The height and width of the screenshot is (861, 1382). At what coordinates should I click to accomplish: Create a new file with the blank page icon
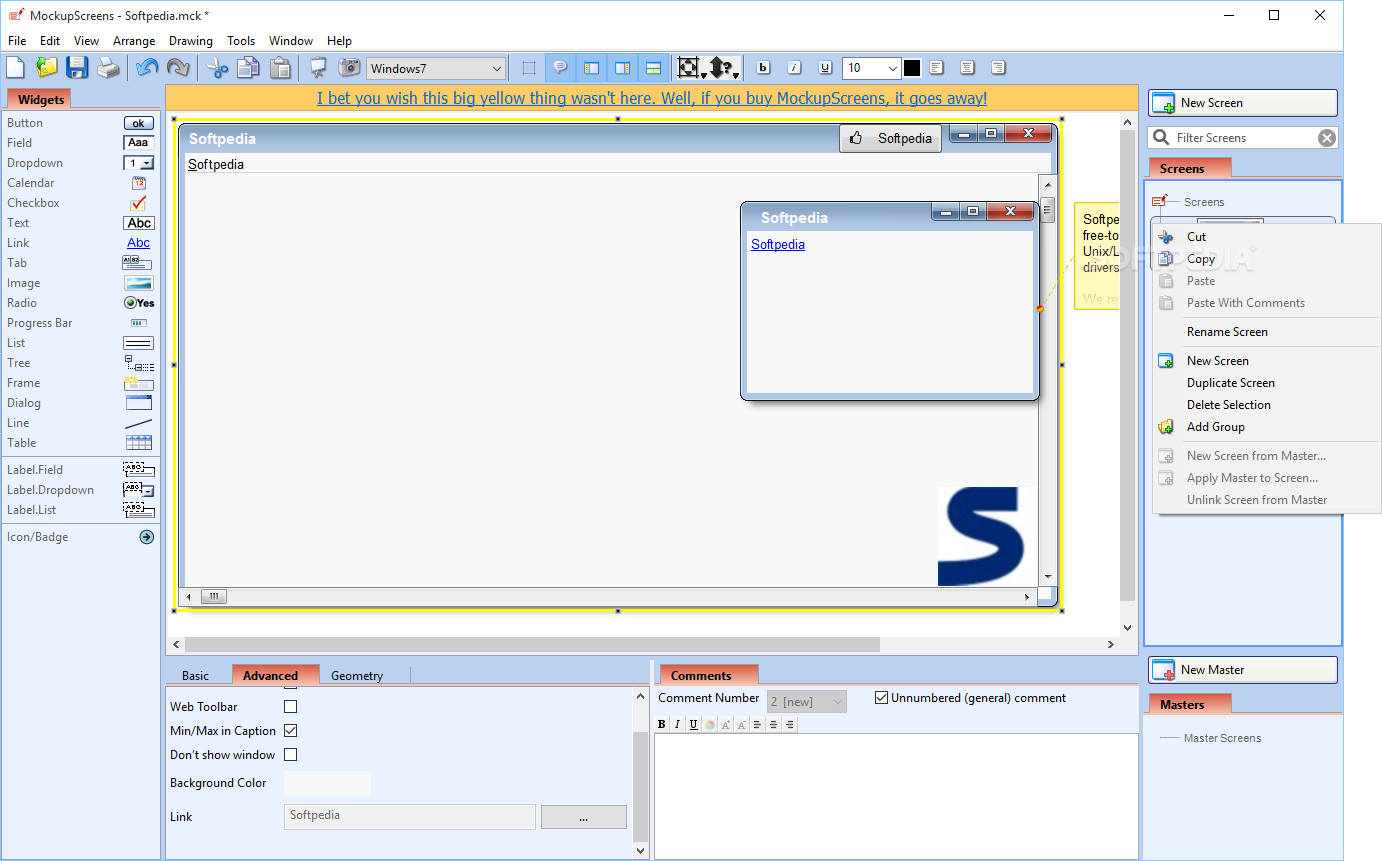15,68
